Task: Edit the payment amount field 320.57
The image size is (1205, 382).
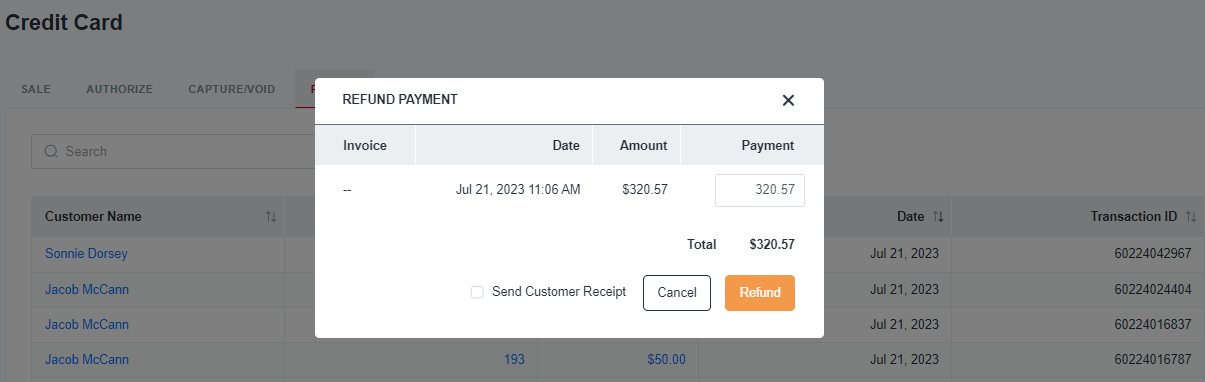Action: coord(760,190)
